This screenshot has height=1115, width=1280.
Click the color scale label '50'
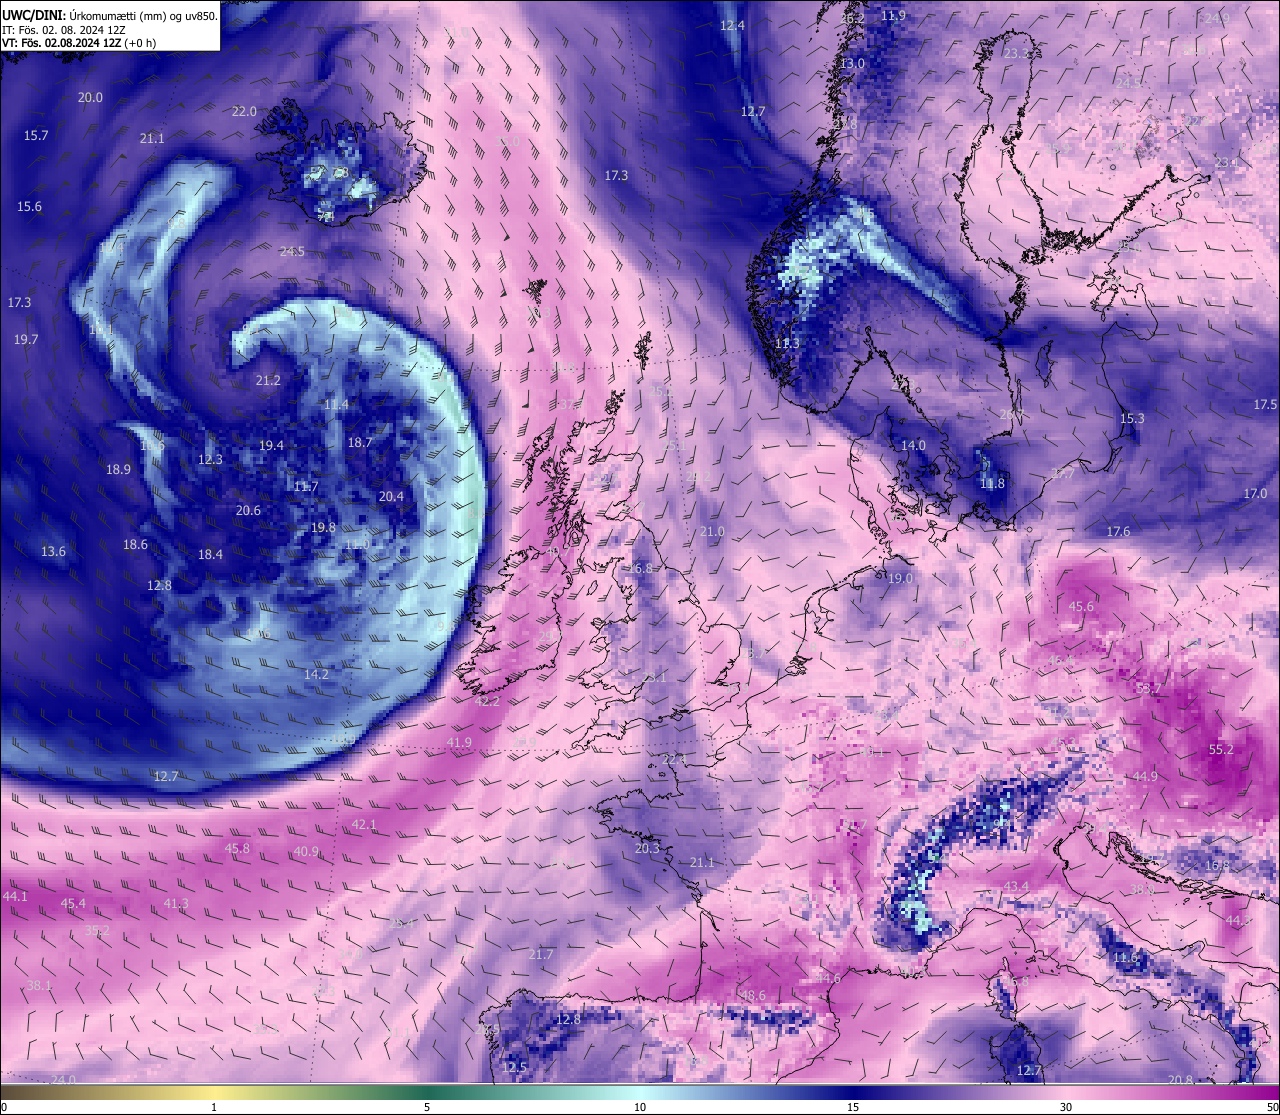(x=1272, y=1107)
